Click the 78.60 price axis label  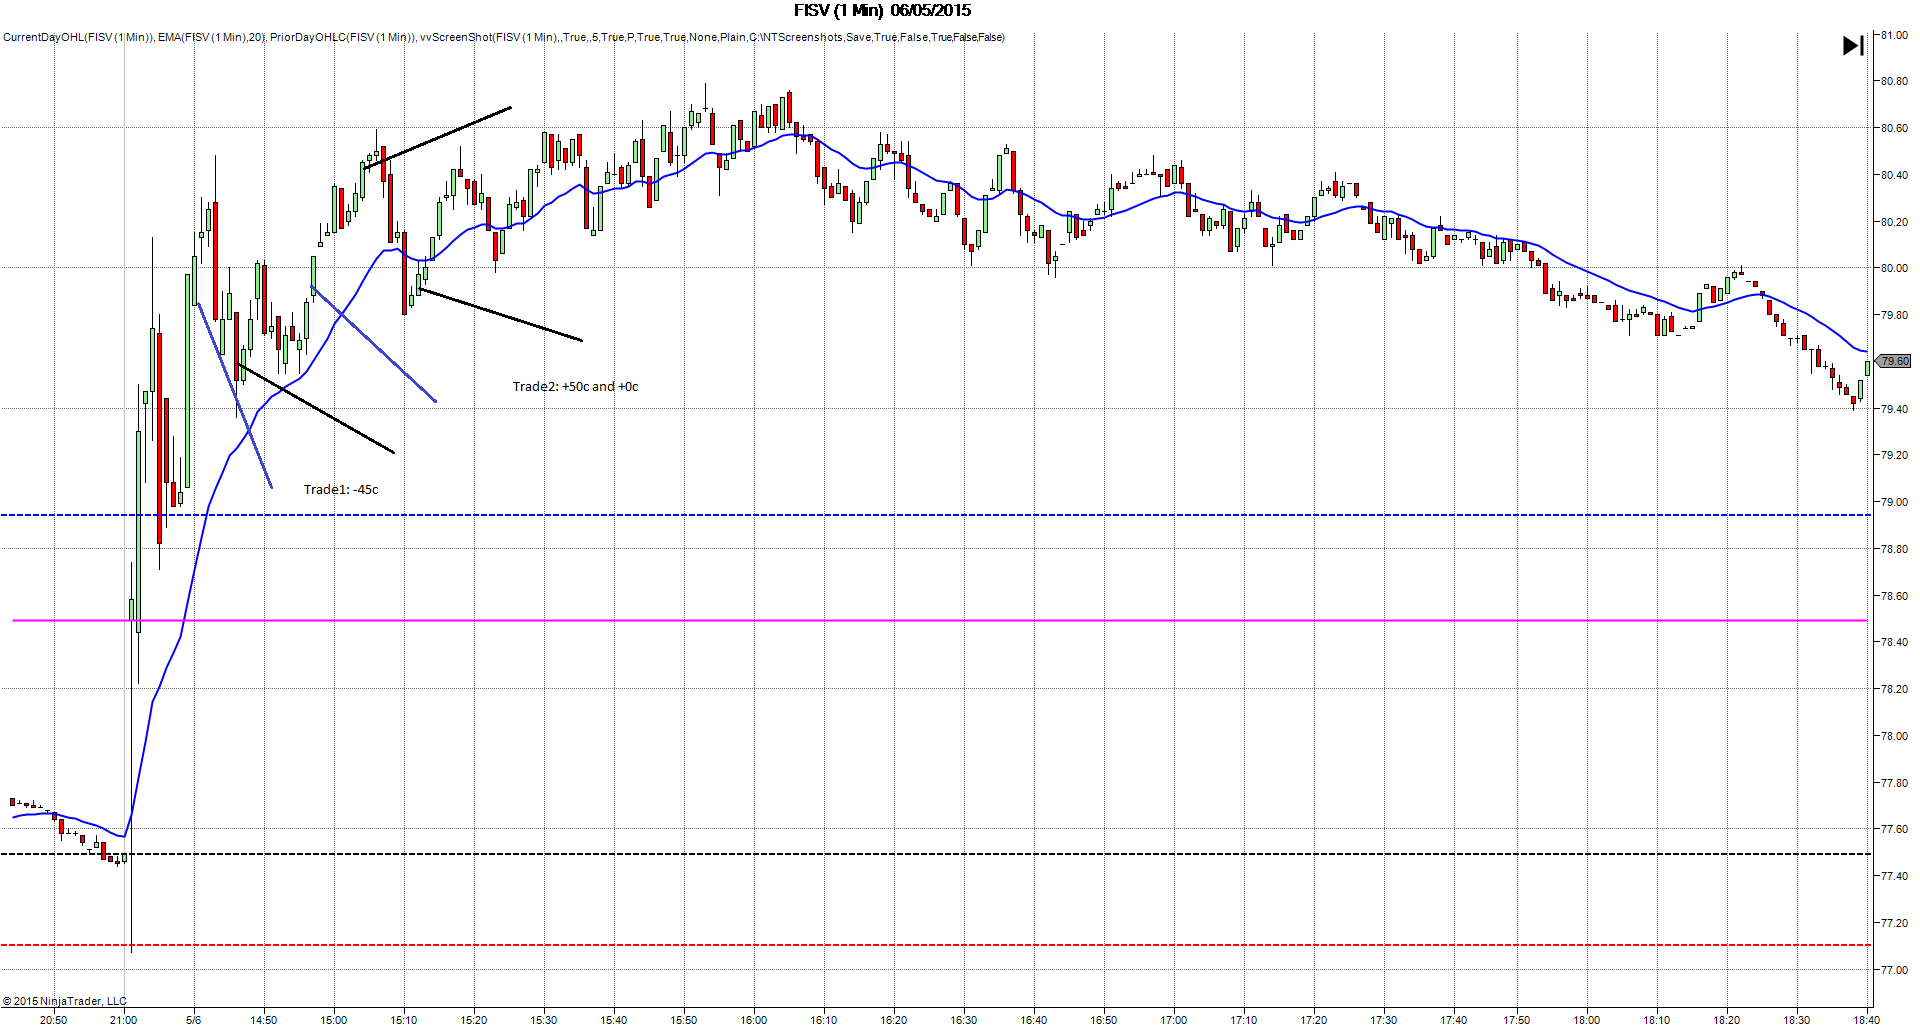[1894, 596]
